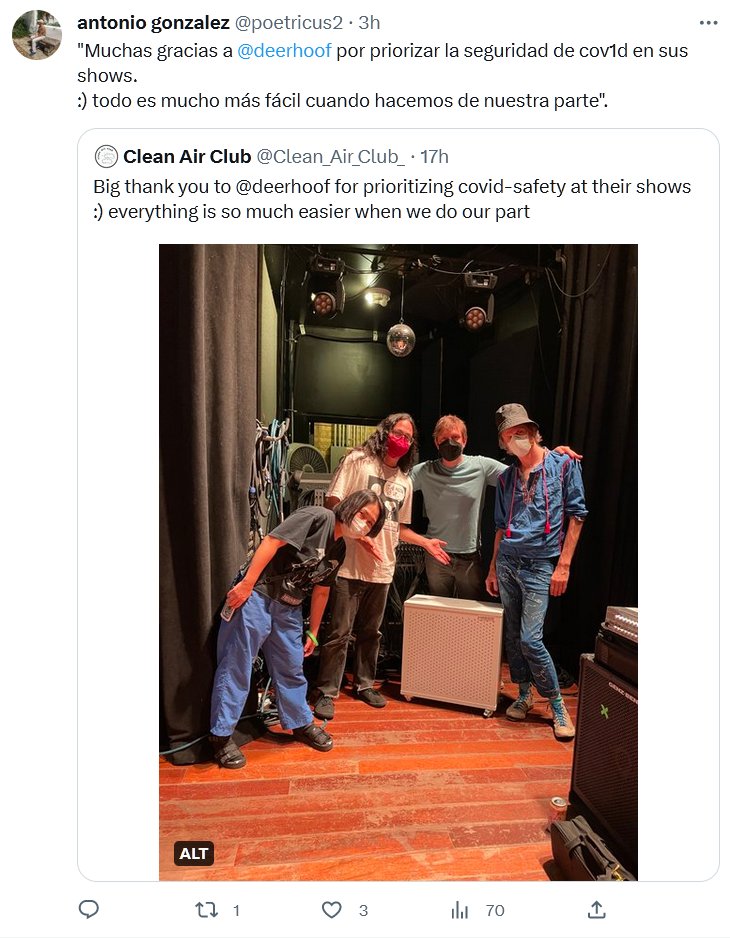Image resolution: width=730 pixels, height=938 pixels.
Task: Open the @Clean_Air_Club_ handle
Action: point(330,157)
